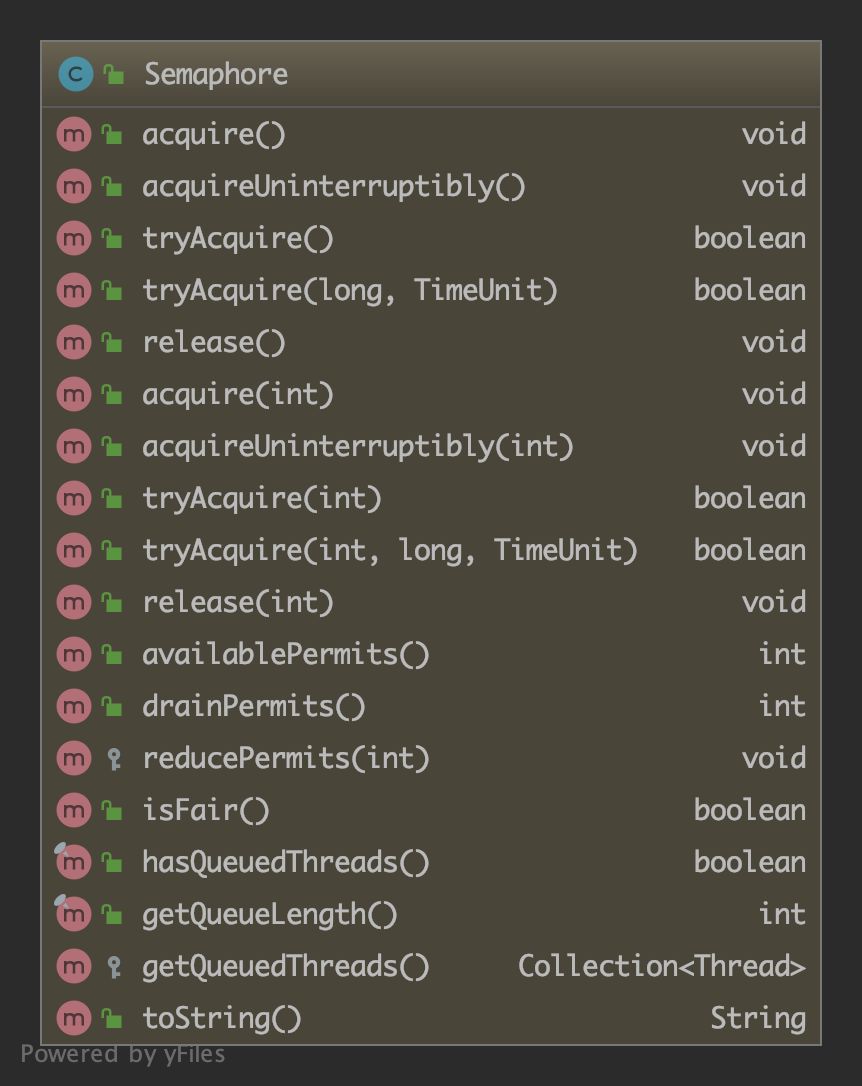Click the Collection<Thread> return type
Screen dimensions: 862x1086
[661, 966]
